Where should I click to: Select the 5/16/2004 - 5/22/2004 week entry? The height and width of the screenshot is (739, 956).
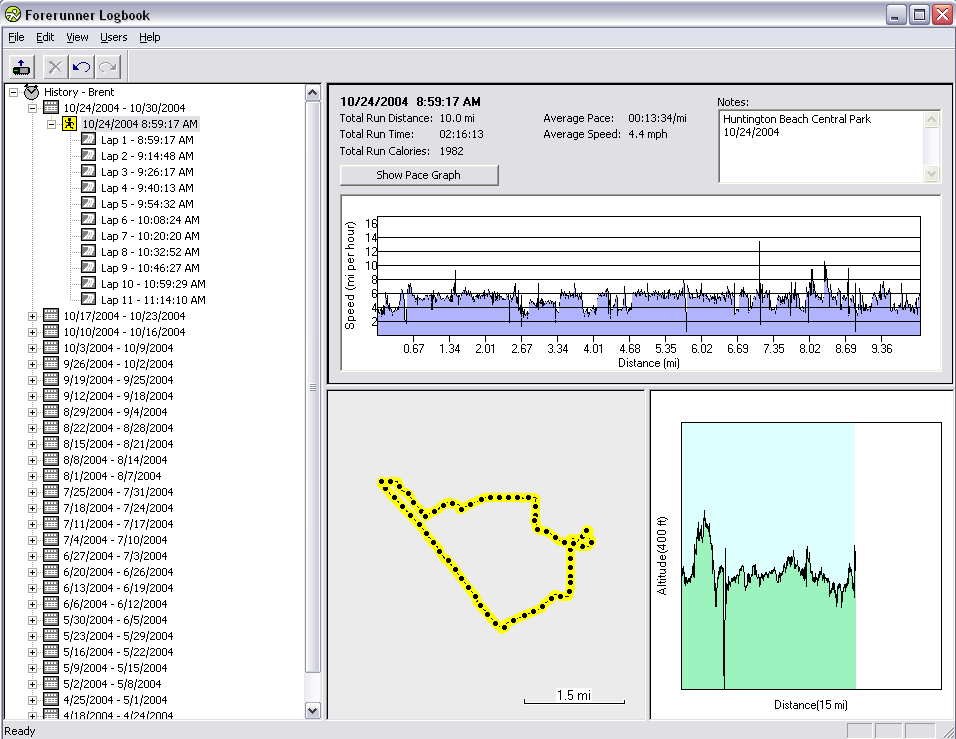pos(118,652)
